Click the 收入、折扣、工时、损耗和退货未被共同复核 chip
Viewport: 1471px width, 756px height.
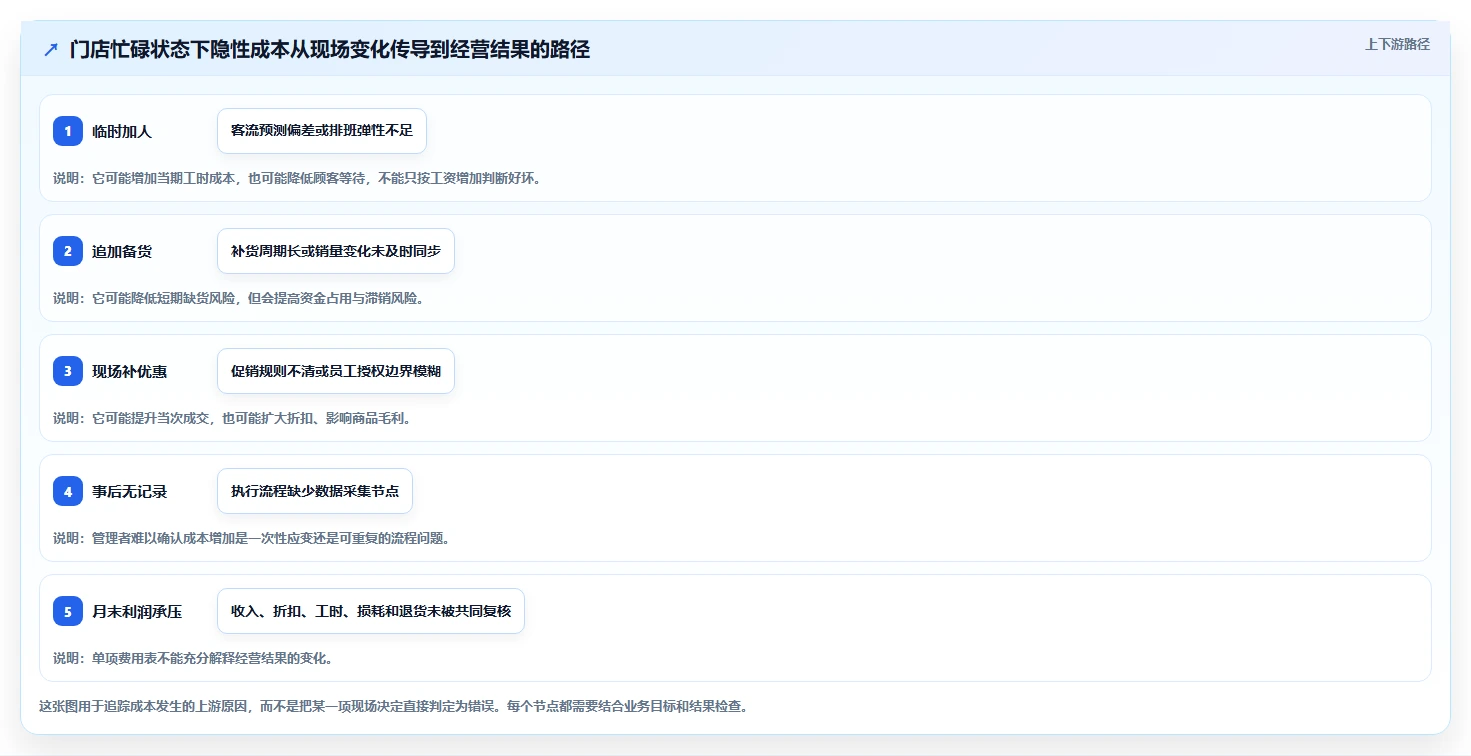(x=371, y=611)
